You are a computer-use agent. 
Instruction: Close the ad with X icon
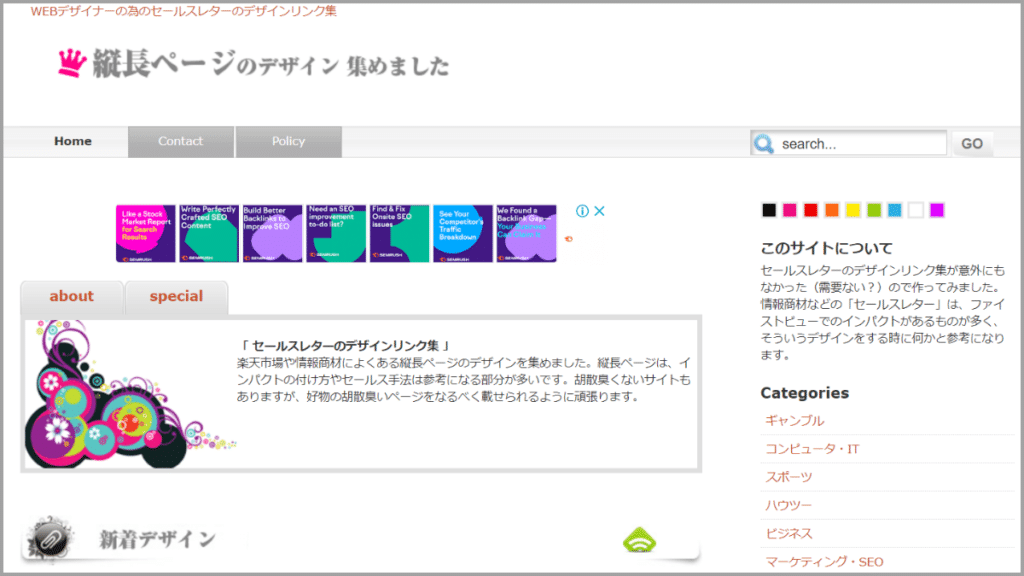pyautogui.click(x=599, y=211)
